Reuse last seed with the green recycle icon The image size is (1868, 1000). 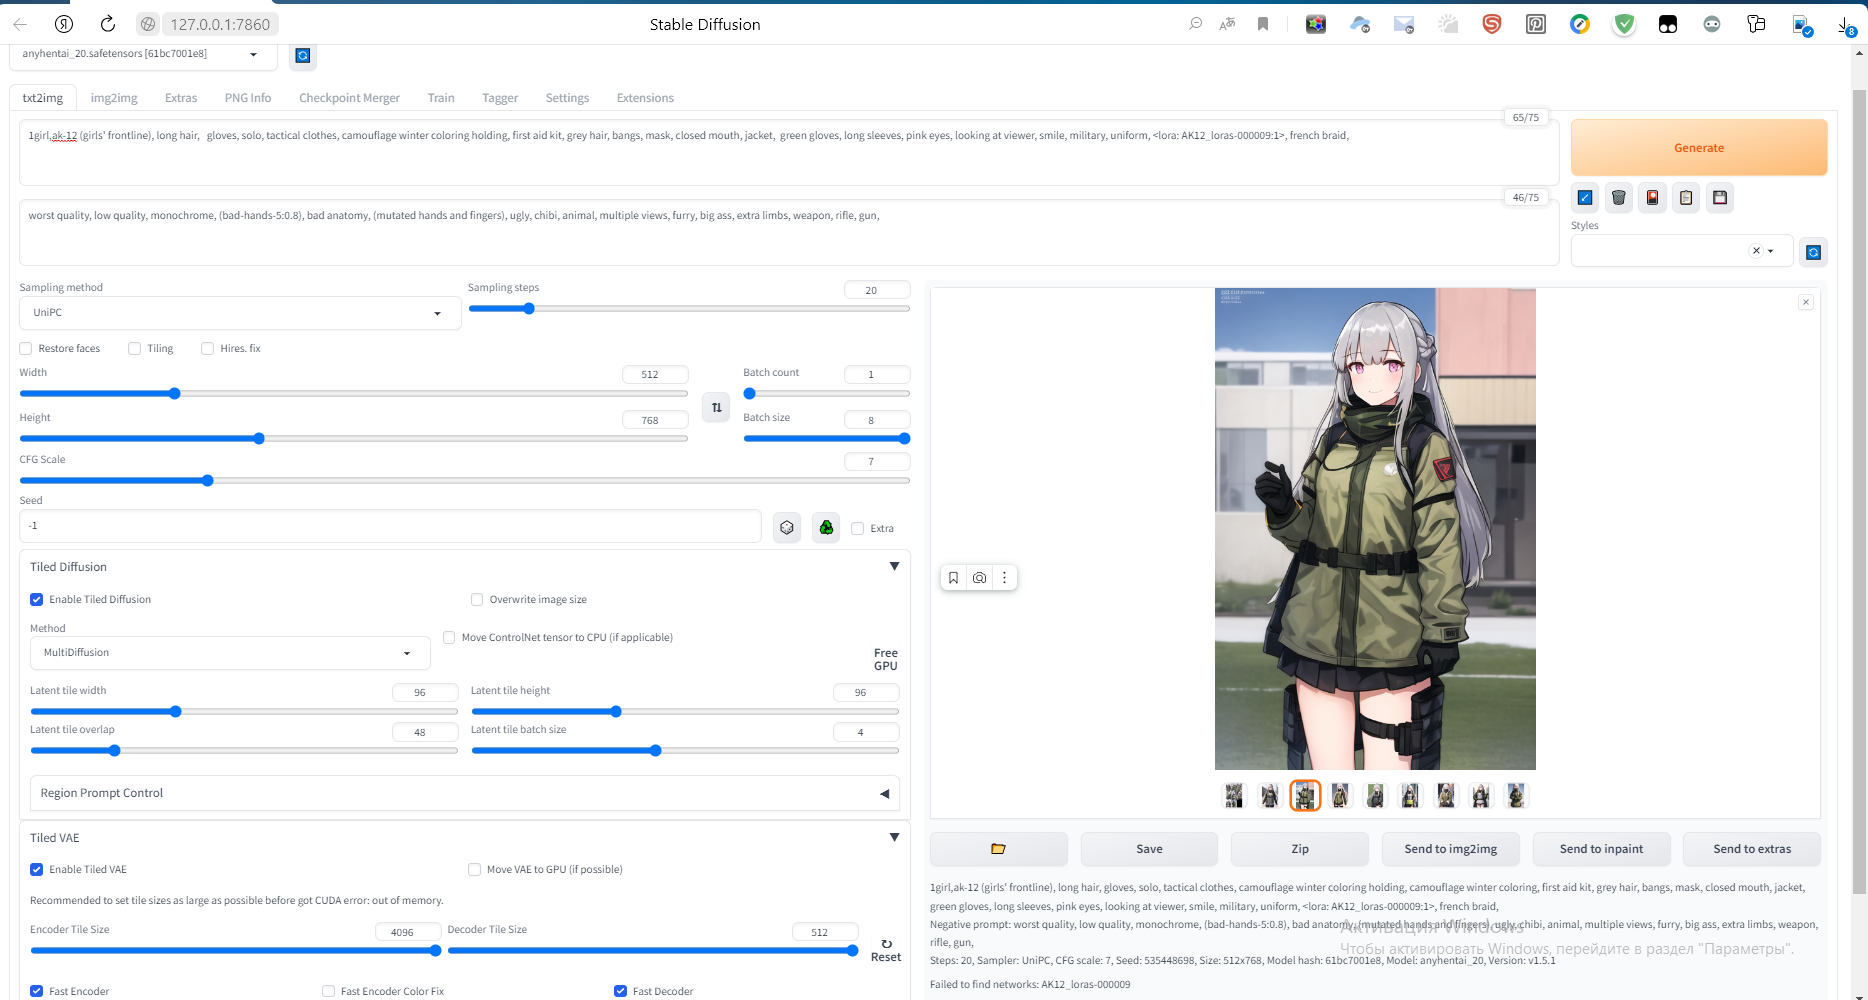pyautogui.click(x=826, y=527)
